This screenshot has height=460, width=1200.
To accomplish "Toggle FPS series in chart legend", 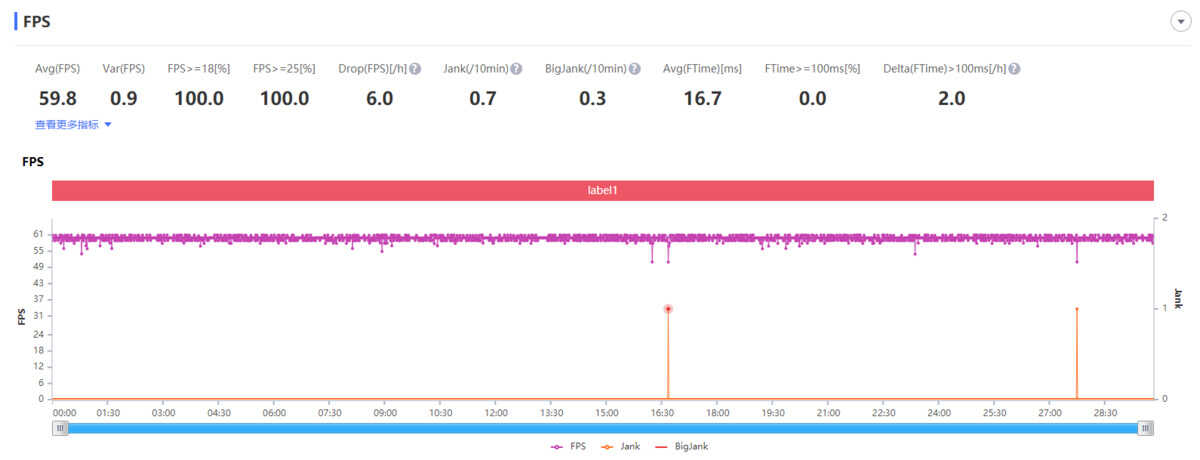I will 568,446.
